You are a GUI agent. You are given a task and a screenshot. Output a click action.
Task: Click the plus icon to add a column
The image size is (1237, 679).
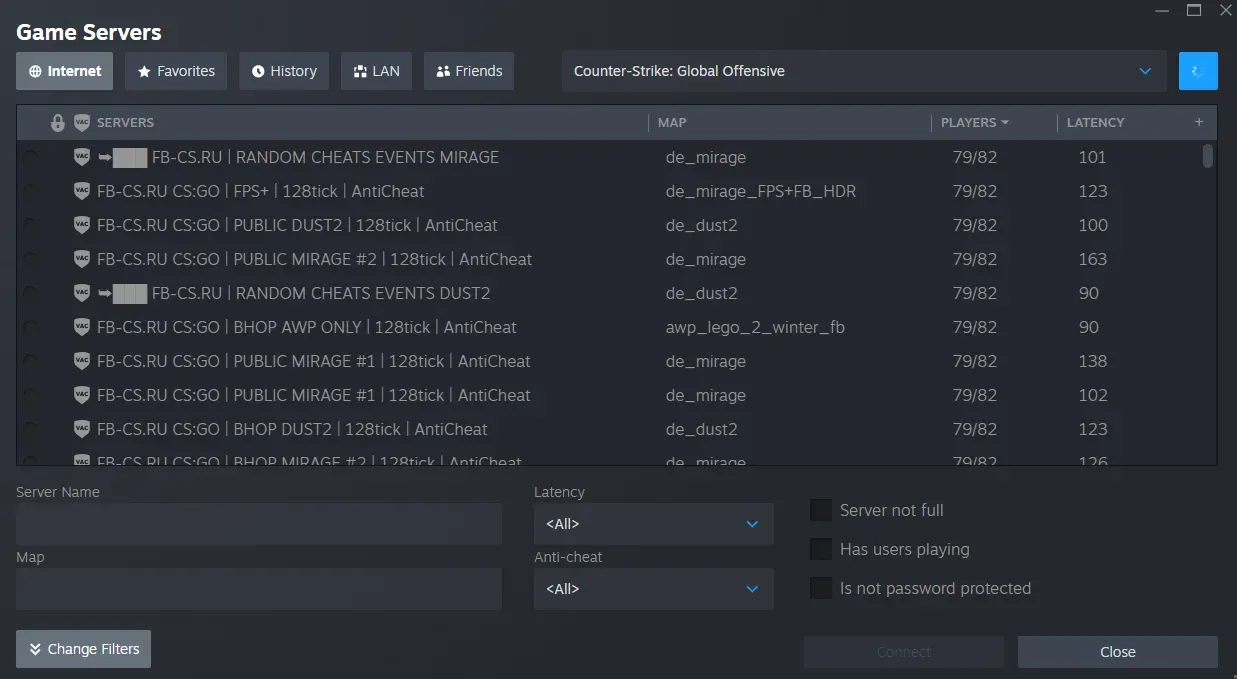[1199, 122]
